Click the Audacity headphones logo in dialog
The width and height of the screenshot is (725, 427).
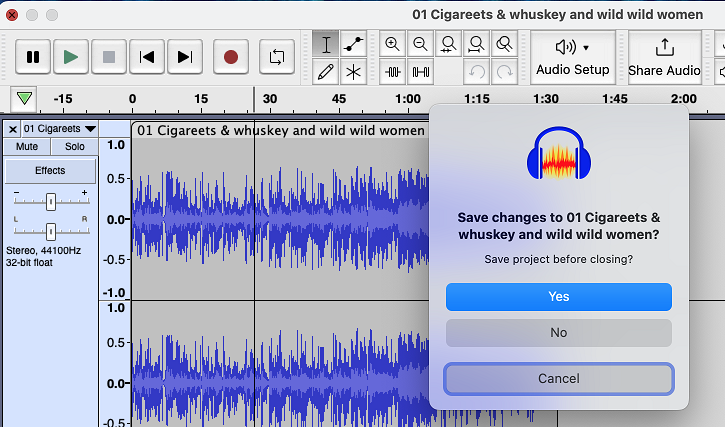559,153
